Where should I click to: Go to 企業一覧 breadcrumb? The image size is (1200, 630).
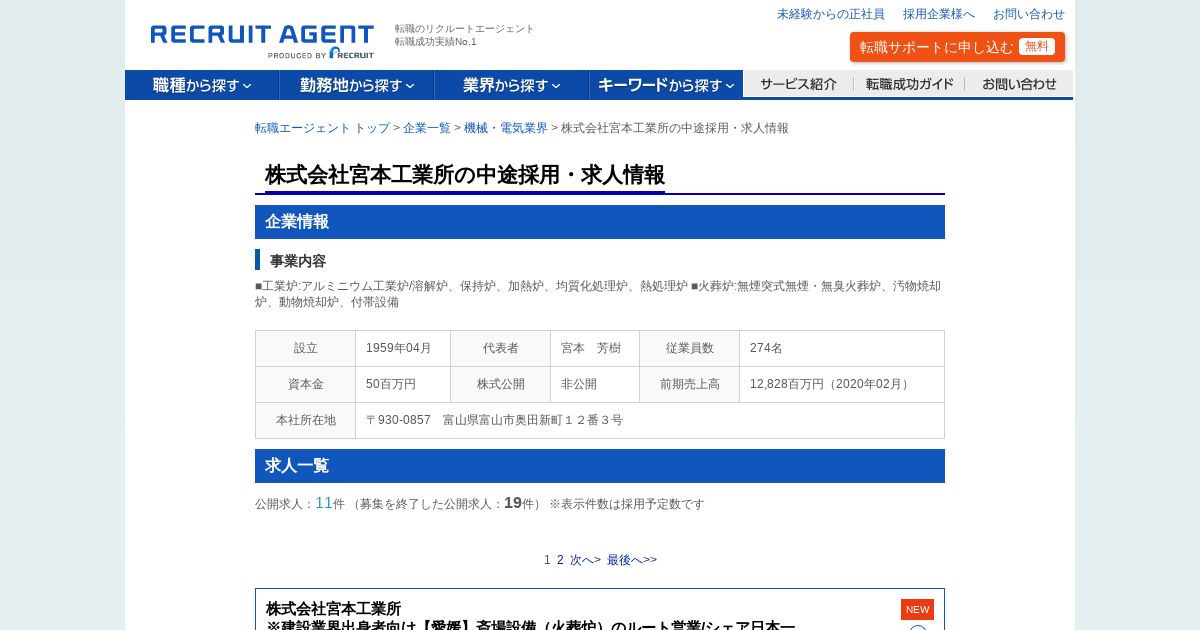tap(427, 128)
